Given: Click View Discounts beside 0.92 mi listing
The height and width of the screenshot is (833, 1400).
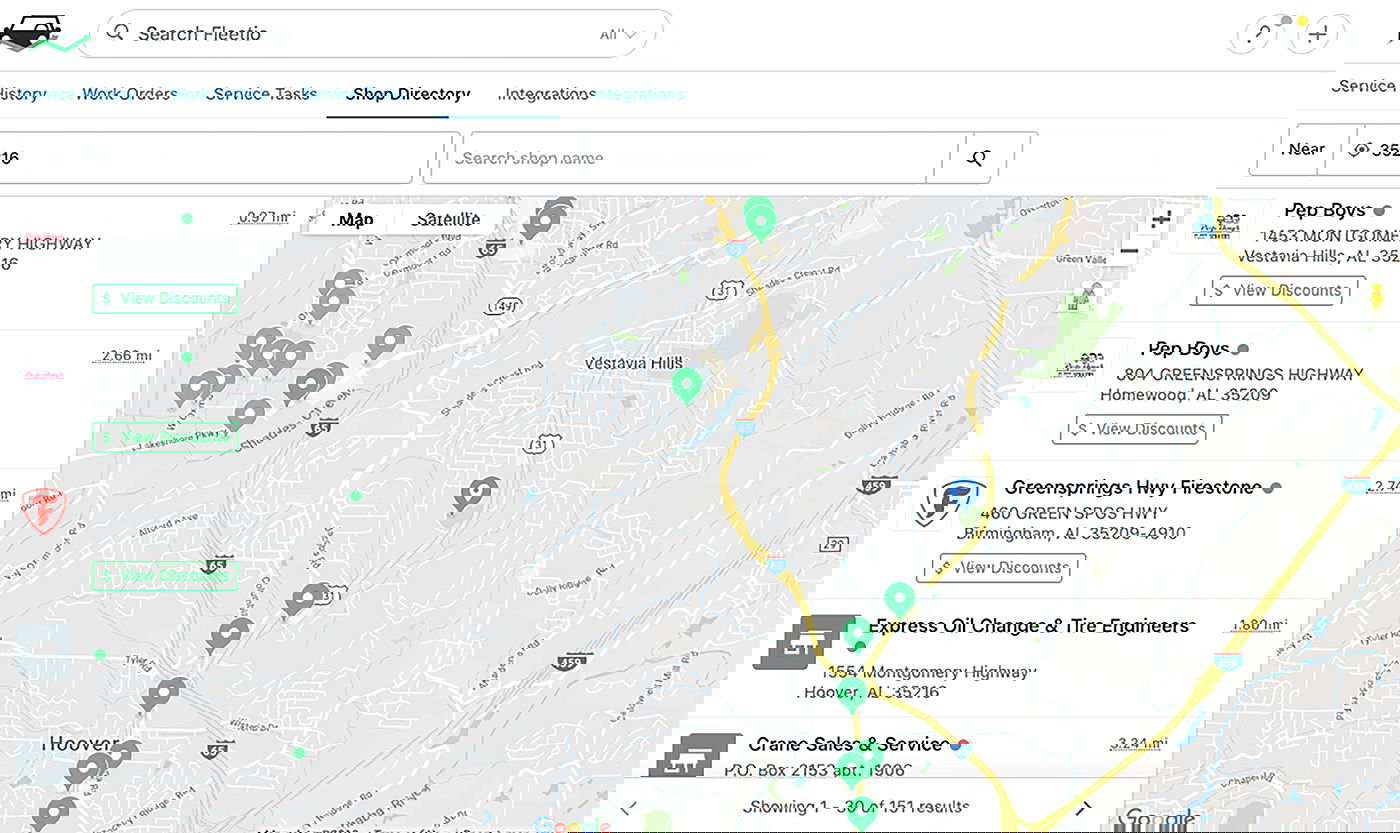Looking at the screenshot, I should tap(165, 298).
